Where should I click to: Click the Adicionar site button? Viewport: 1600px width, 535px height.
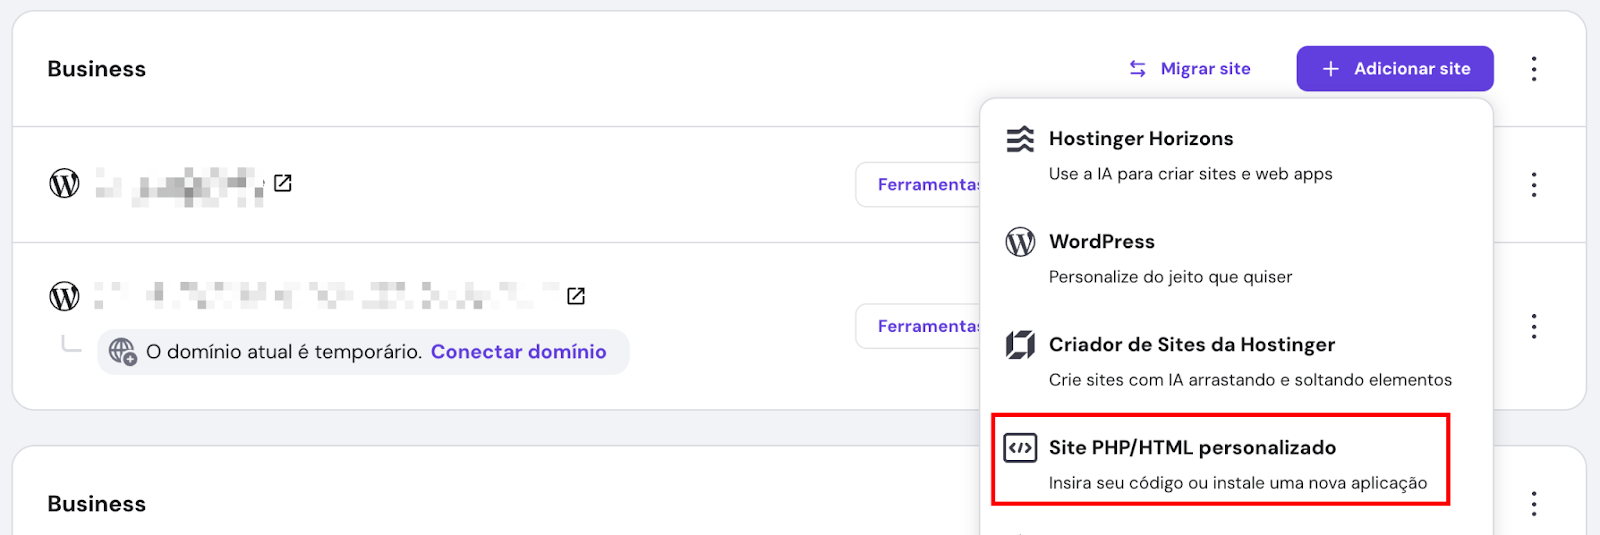point(1395,69)
